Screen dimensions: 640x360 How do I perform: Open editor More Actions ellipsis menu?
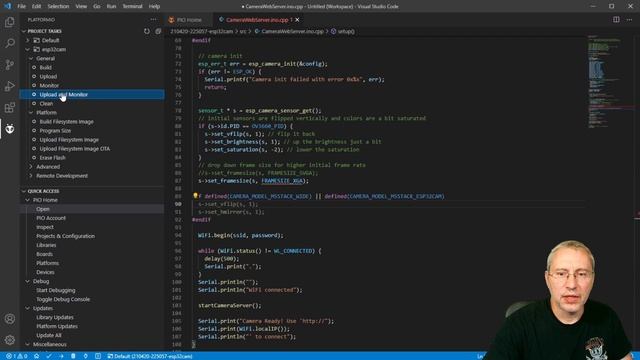[629, 20]
